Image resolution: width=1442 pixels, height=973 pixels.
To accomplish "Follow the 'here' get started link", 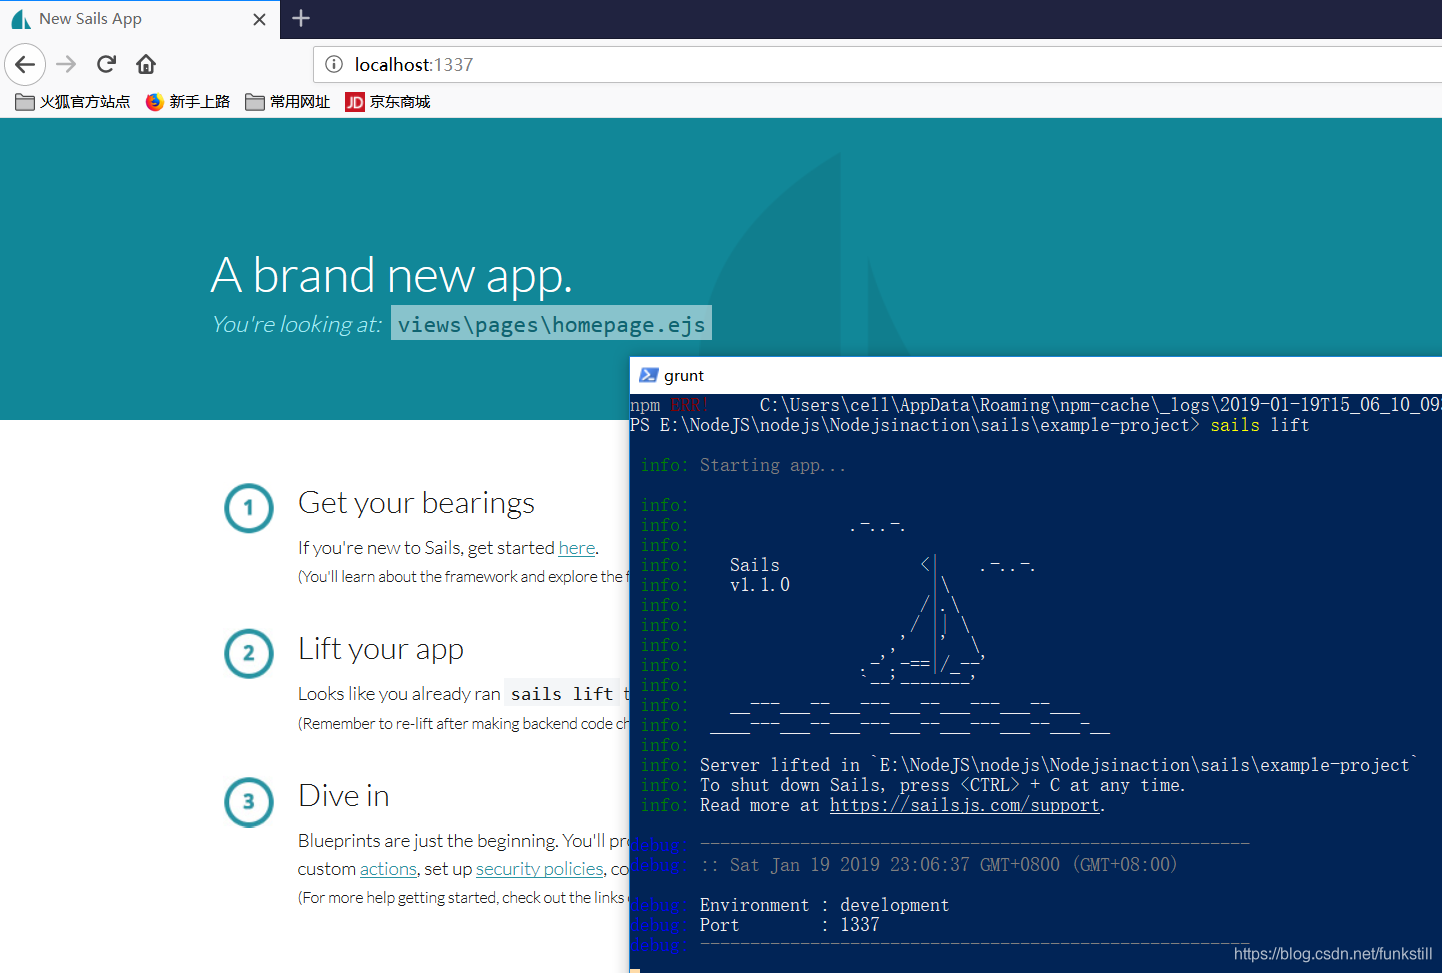I will [576, 548].
